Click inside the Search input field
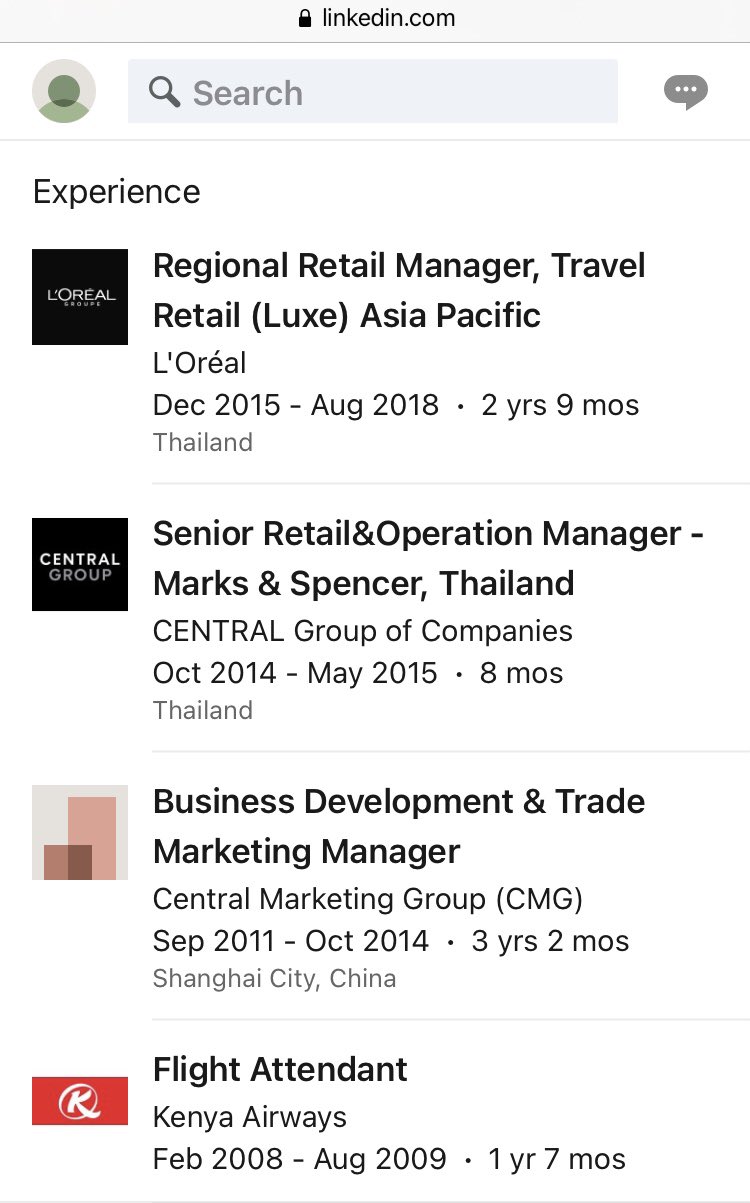Screen dimensions: 750x1203 point(400,92)
